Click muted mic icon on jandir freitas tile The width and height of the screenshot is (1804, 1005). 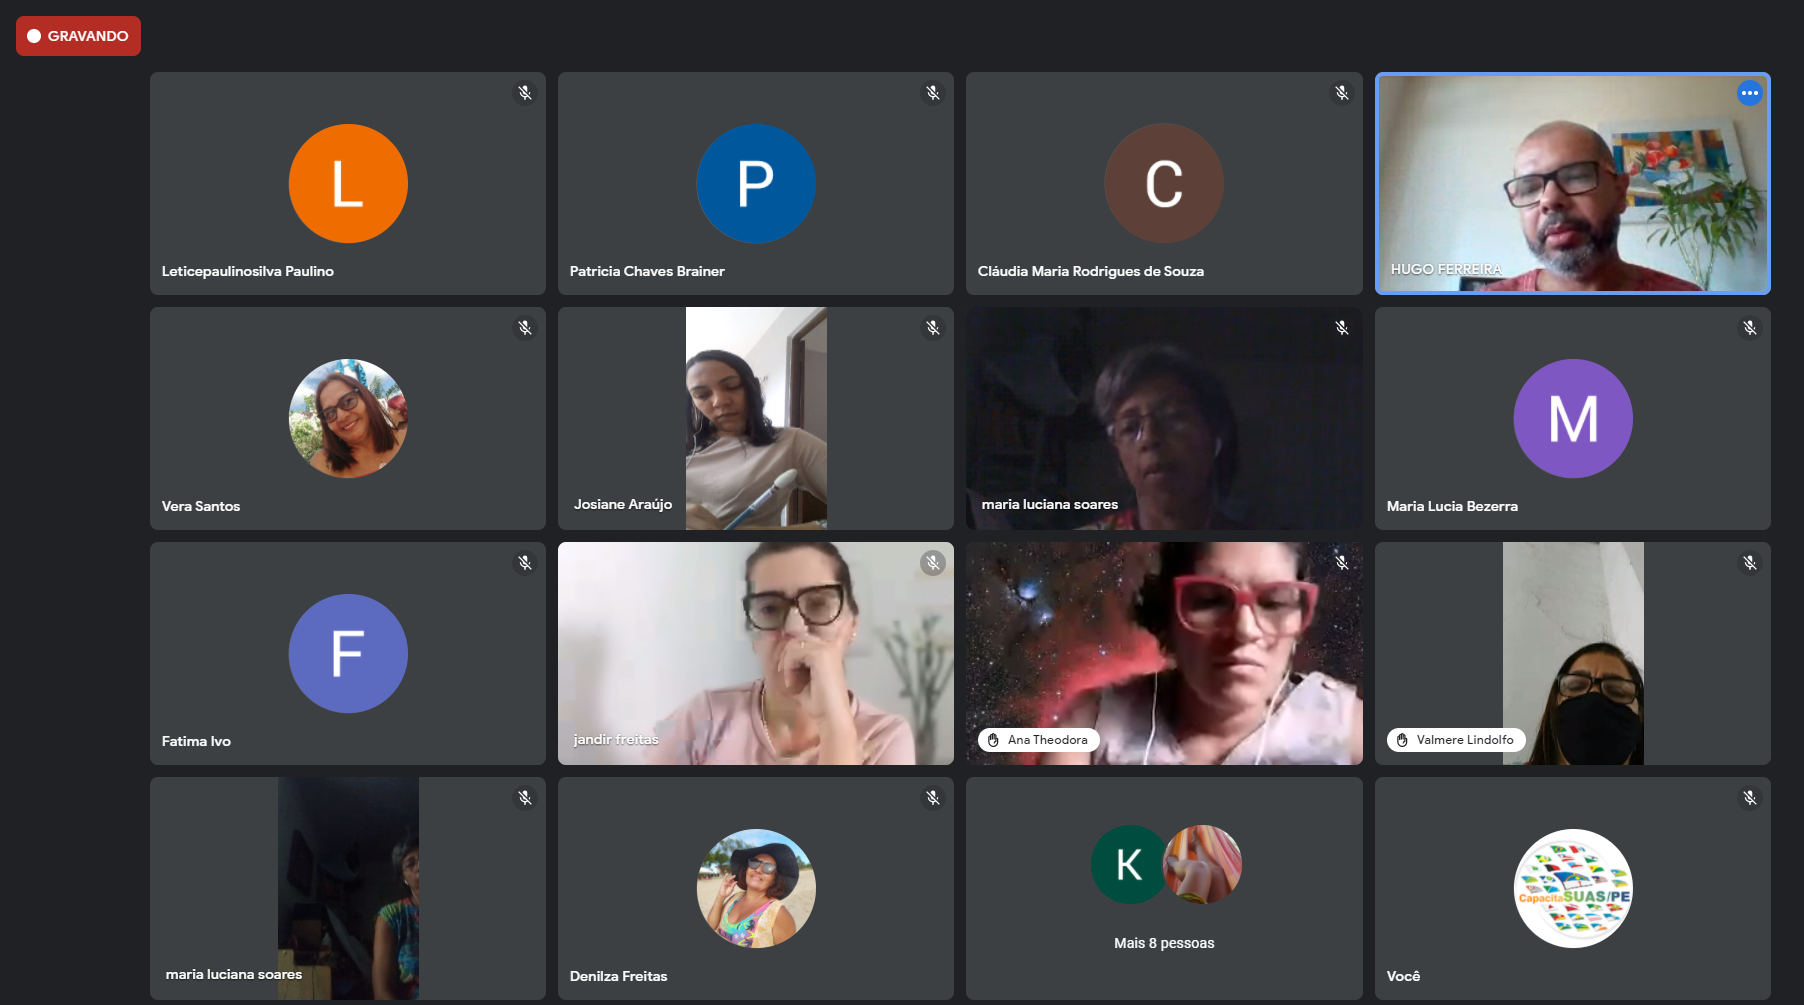(933, 563)
